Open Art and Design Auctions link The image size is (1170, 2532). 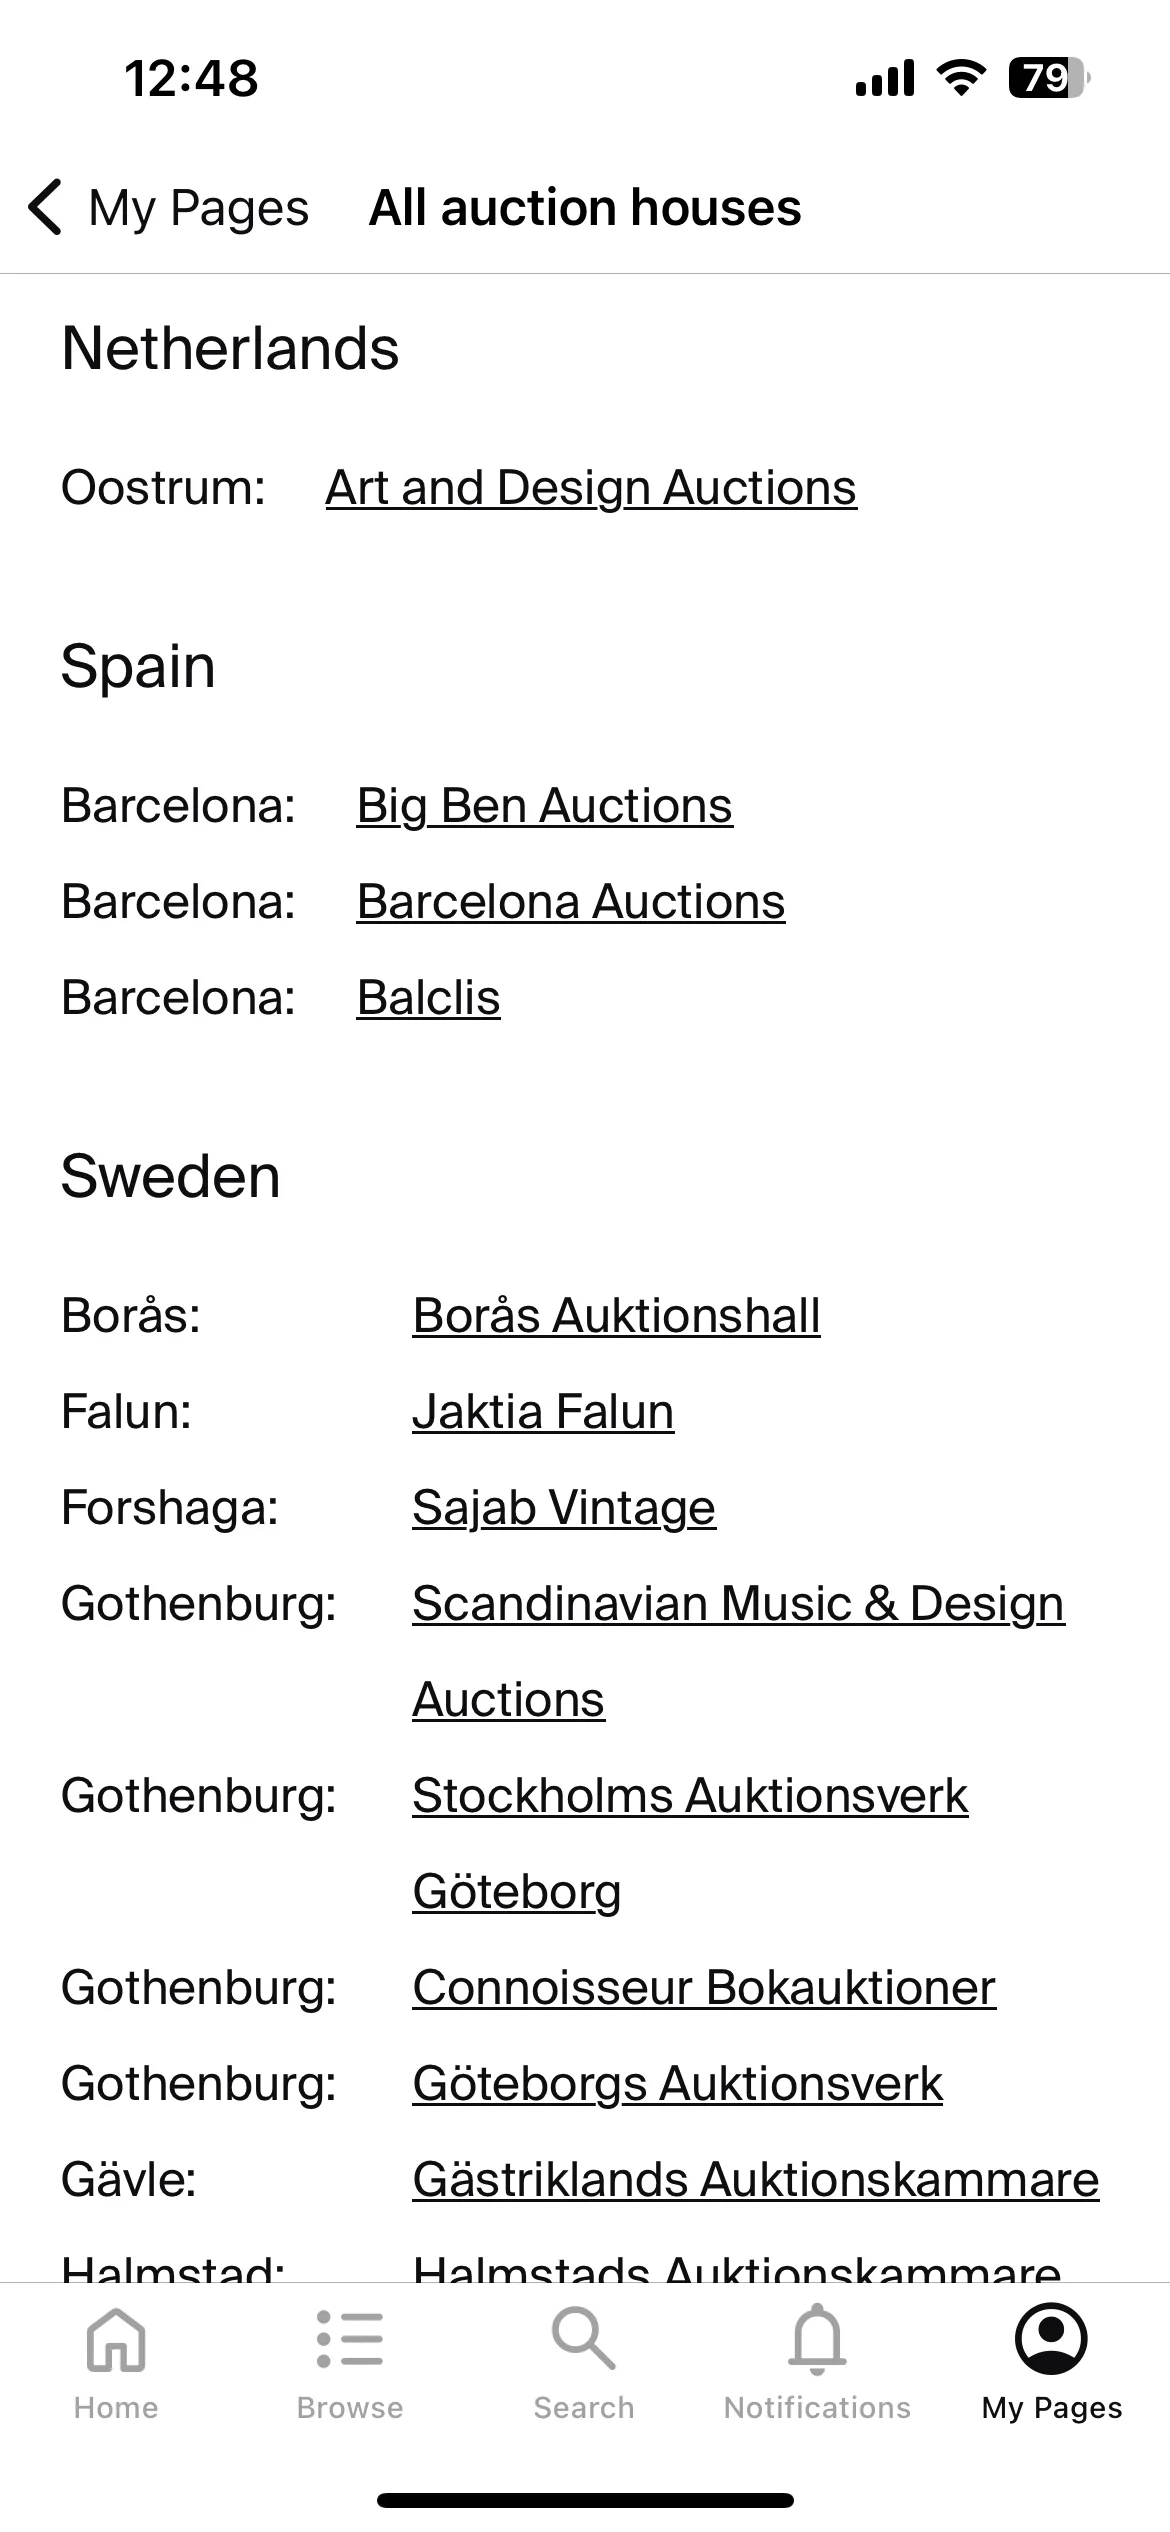pos(591,488)
